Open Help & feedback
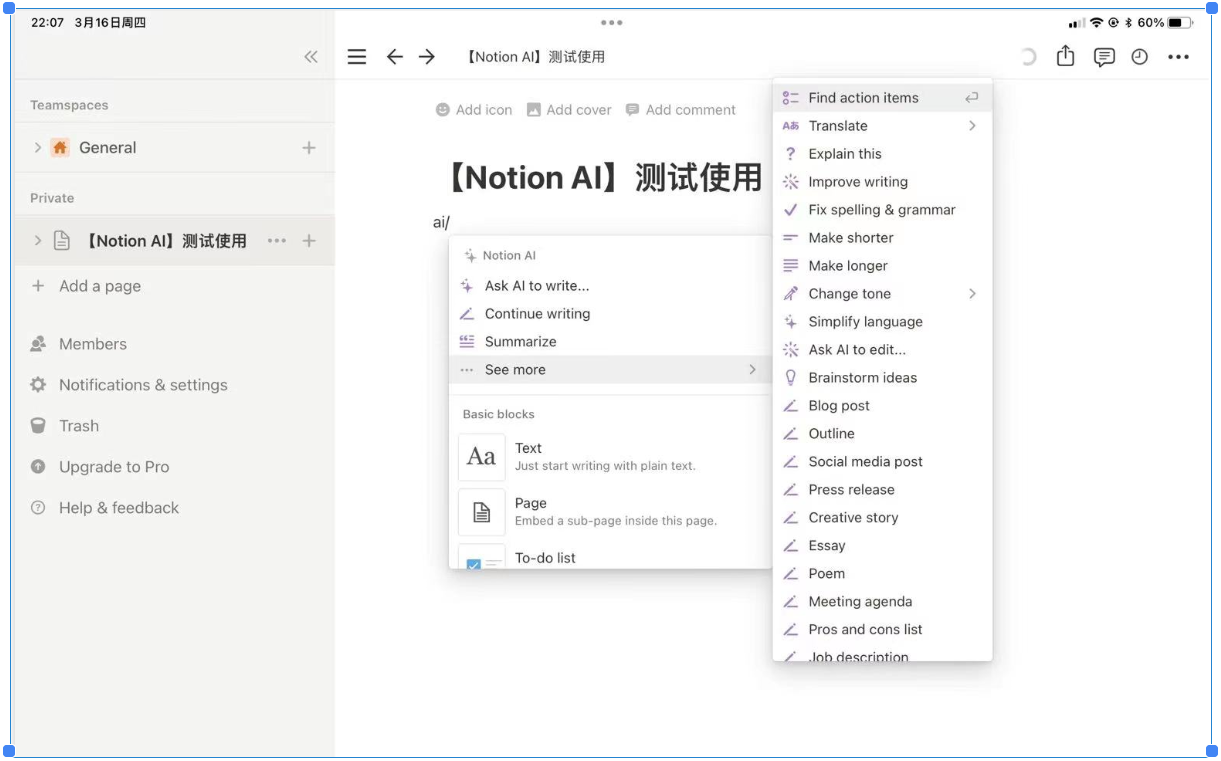Viewport: 1221px width, 761px height. [x=105, y=508]
